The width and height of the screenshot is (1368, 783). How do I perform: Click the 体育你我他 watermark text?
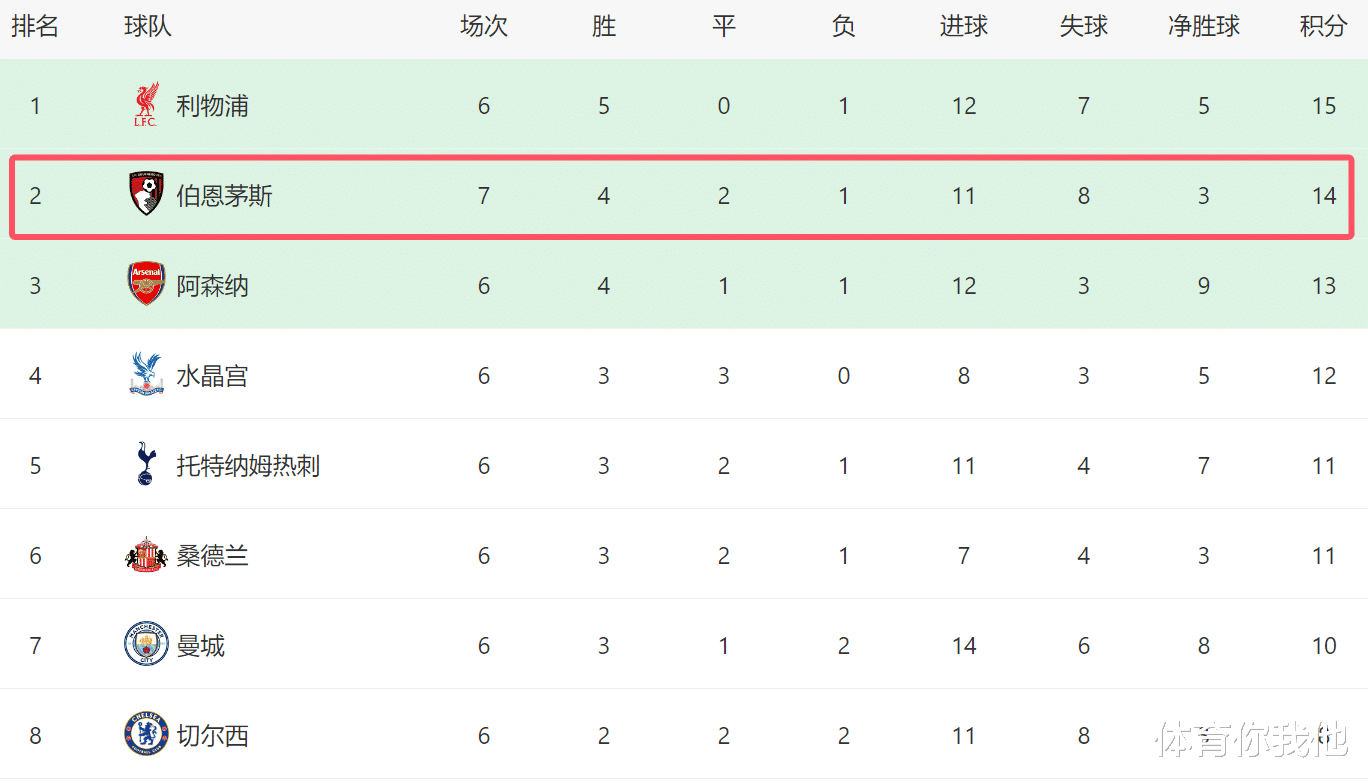pos(1251,740)
